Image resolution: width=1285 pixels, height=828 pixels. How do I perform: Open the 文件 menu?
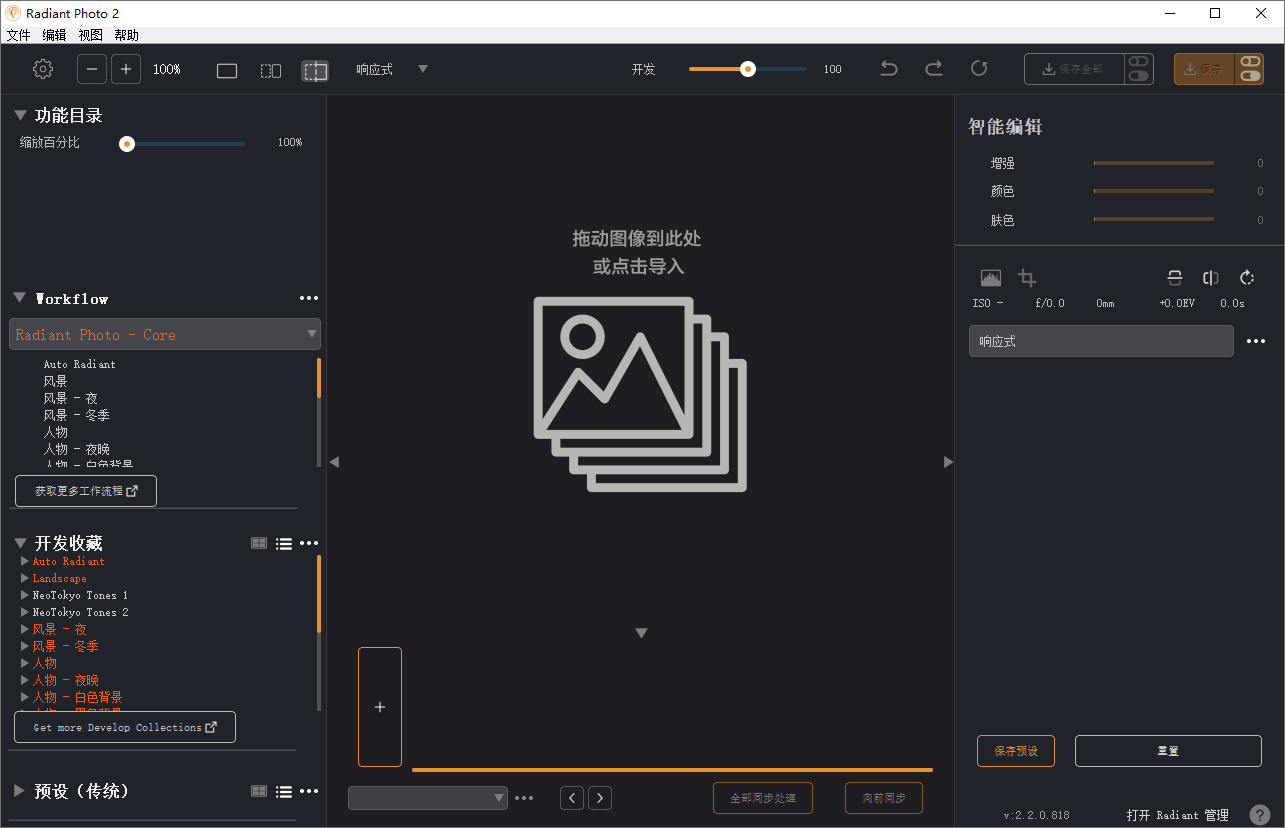tap(18, 35)
